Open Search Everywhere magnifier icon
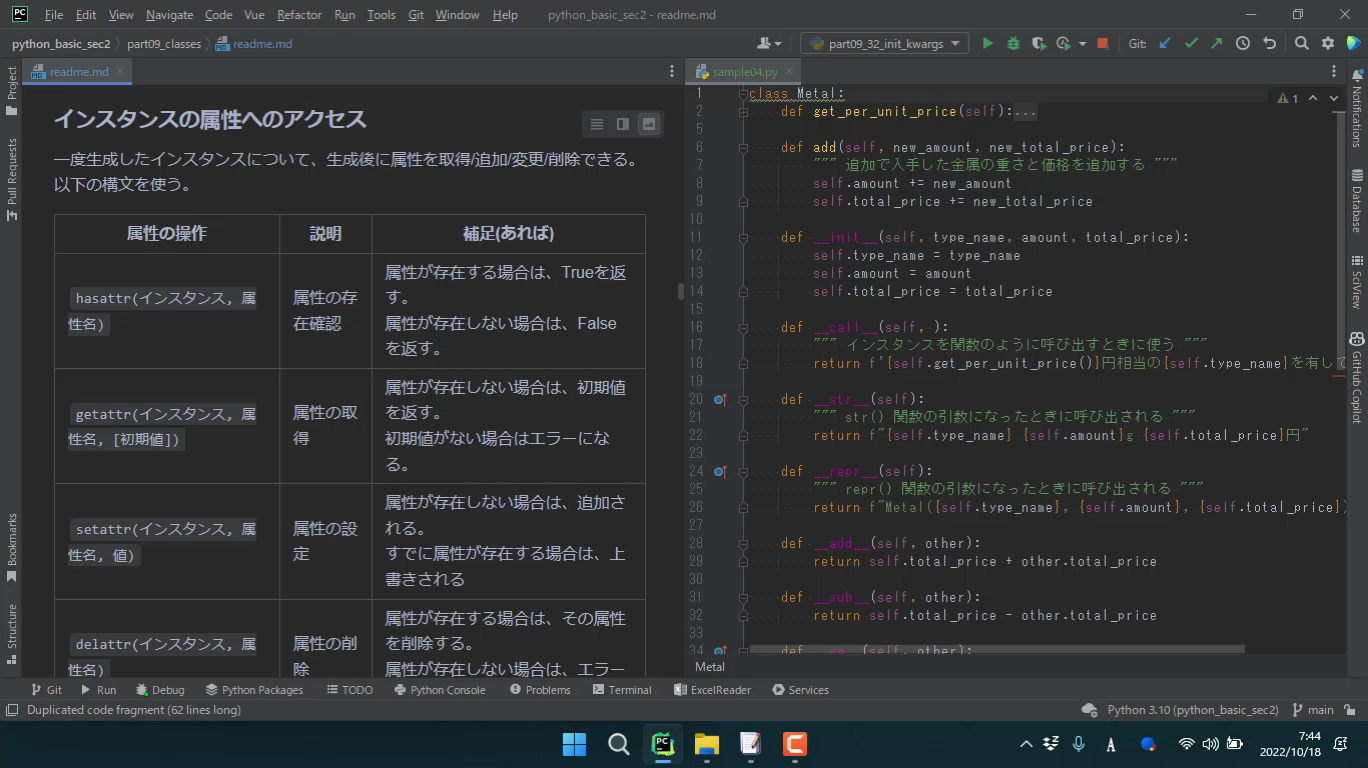The width and height of the screenshot is (1368, 768). pos(1301,43)
